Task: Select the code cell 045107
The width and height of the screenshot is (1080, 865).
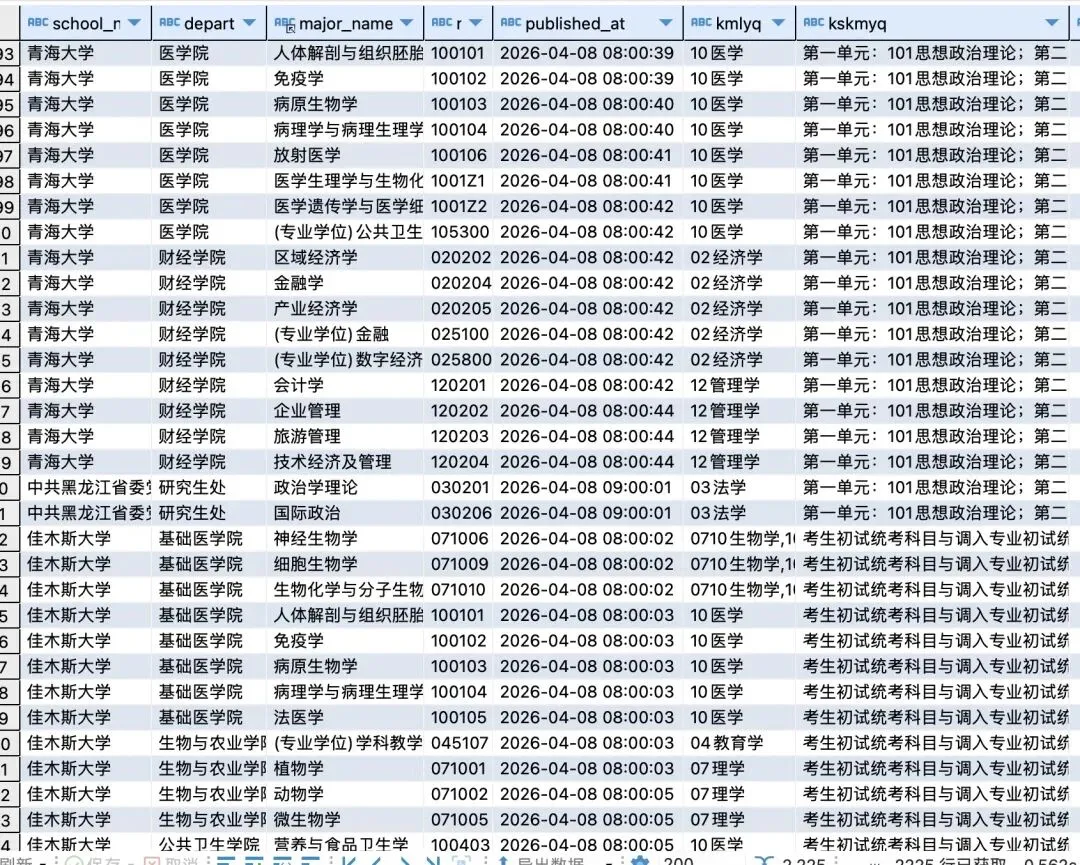Action: coord(458,742)
